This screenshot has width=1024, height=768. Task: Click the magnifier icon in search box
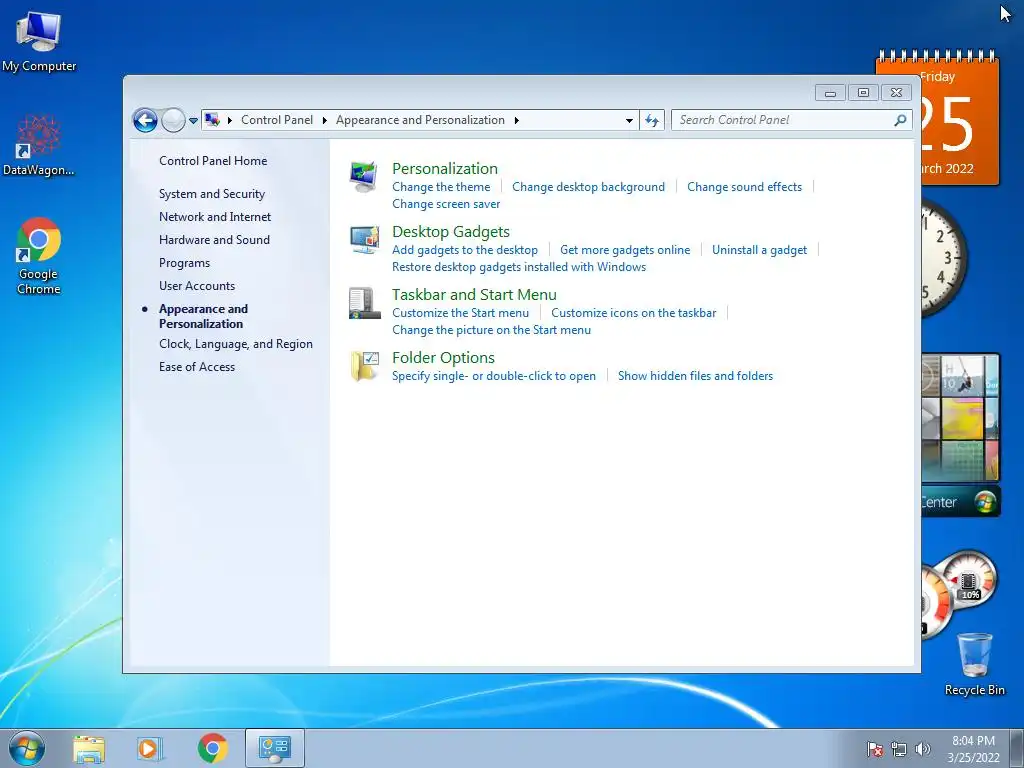tap(900, 120)
